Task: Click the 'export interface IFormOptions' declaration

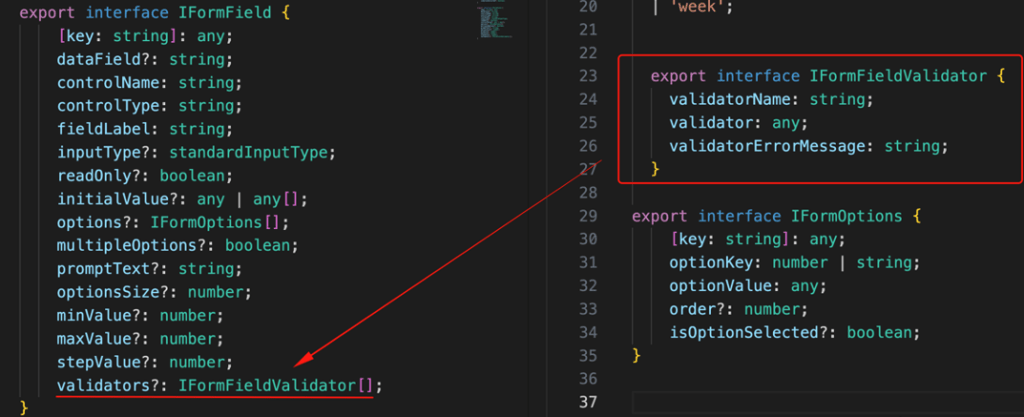Action: pyautogui.click(x=776, y=216)
